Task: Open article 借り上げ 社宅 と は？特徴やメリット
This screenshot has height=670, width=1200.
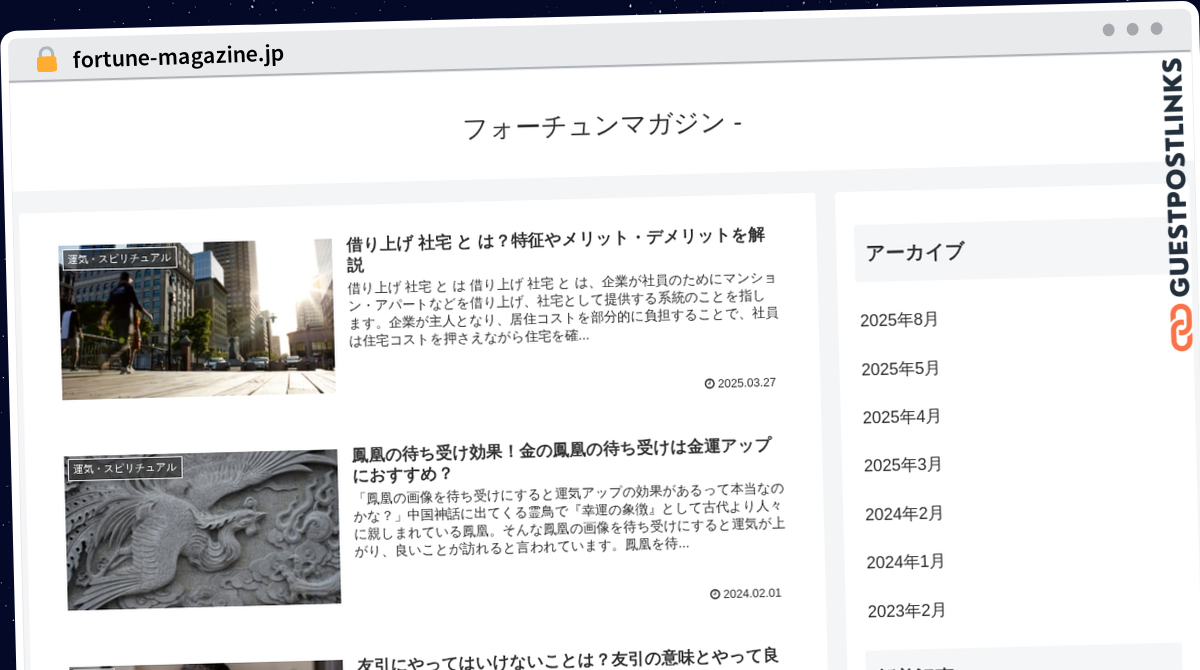Action: coord(556,249)
